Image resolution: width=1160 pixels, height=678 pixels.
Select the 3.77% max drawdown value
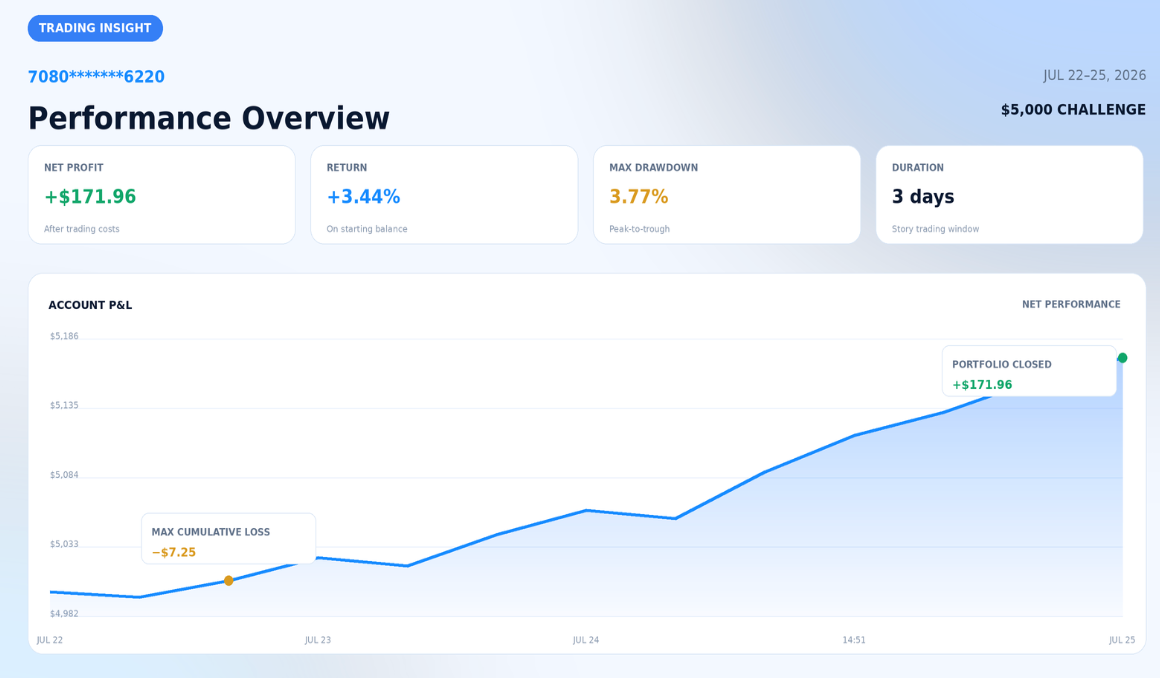[638, 197]
